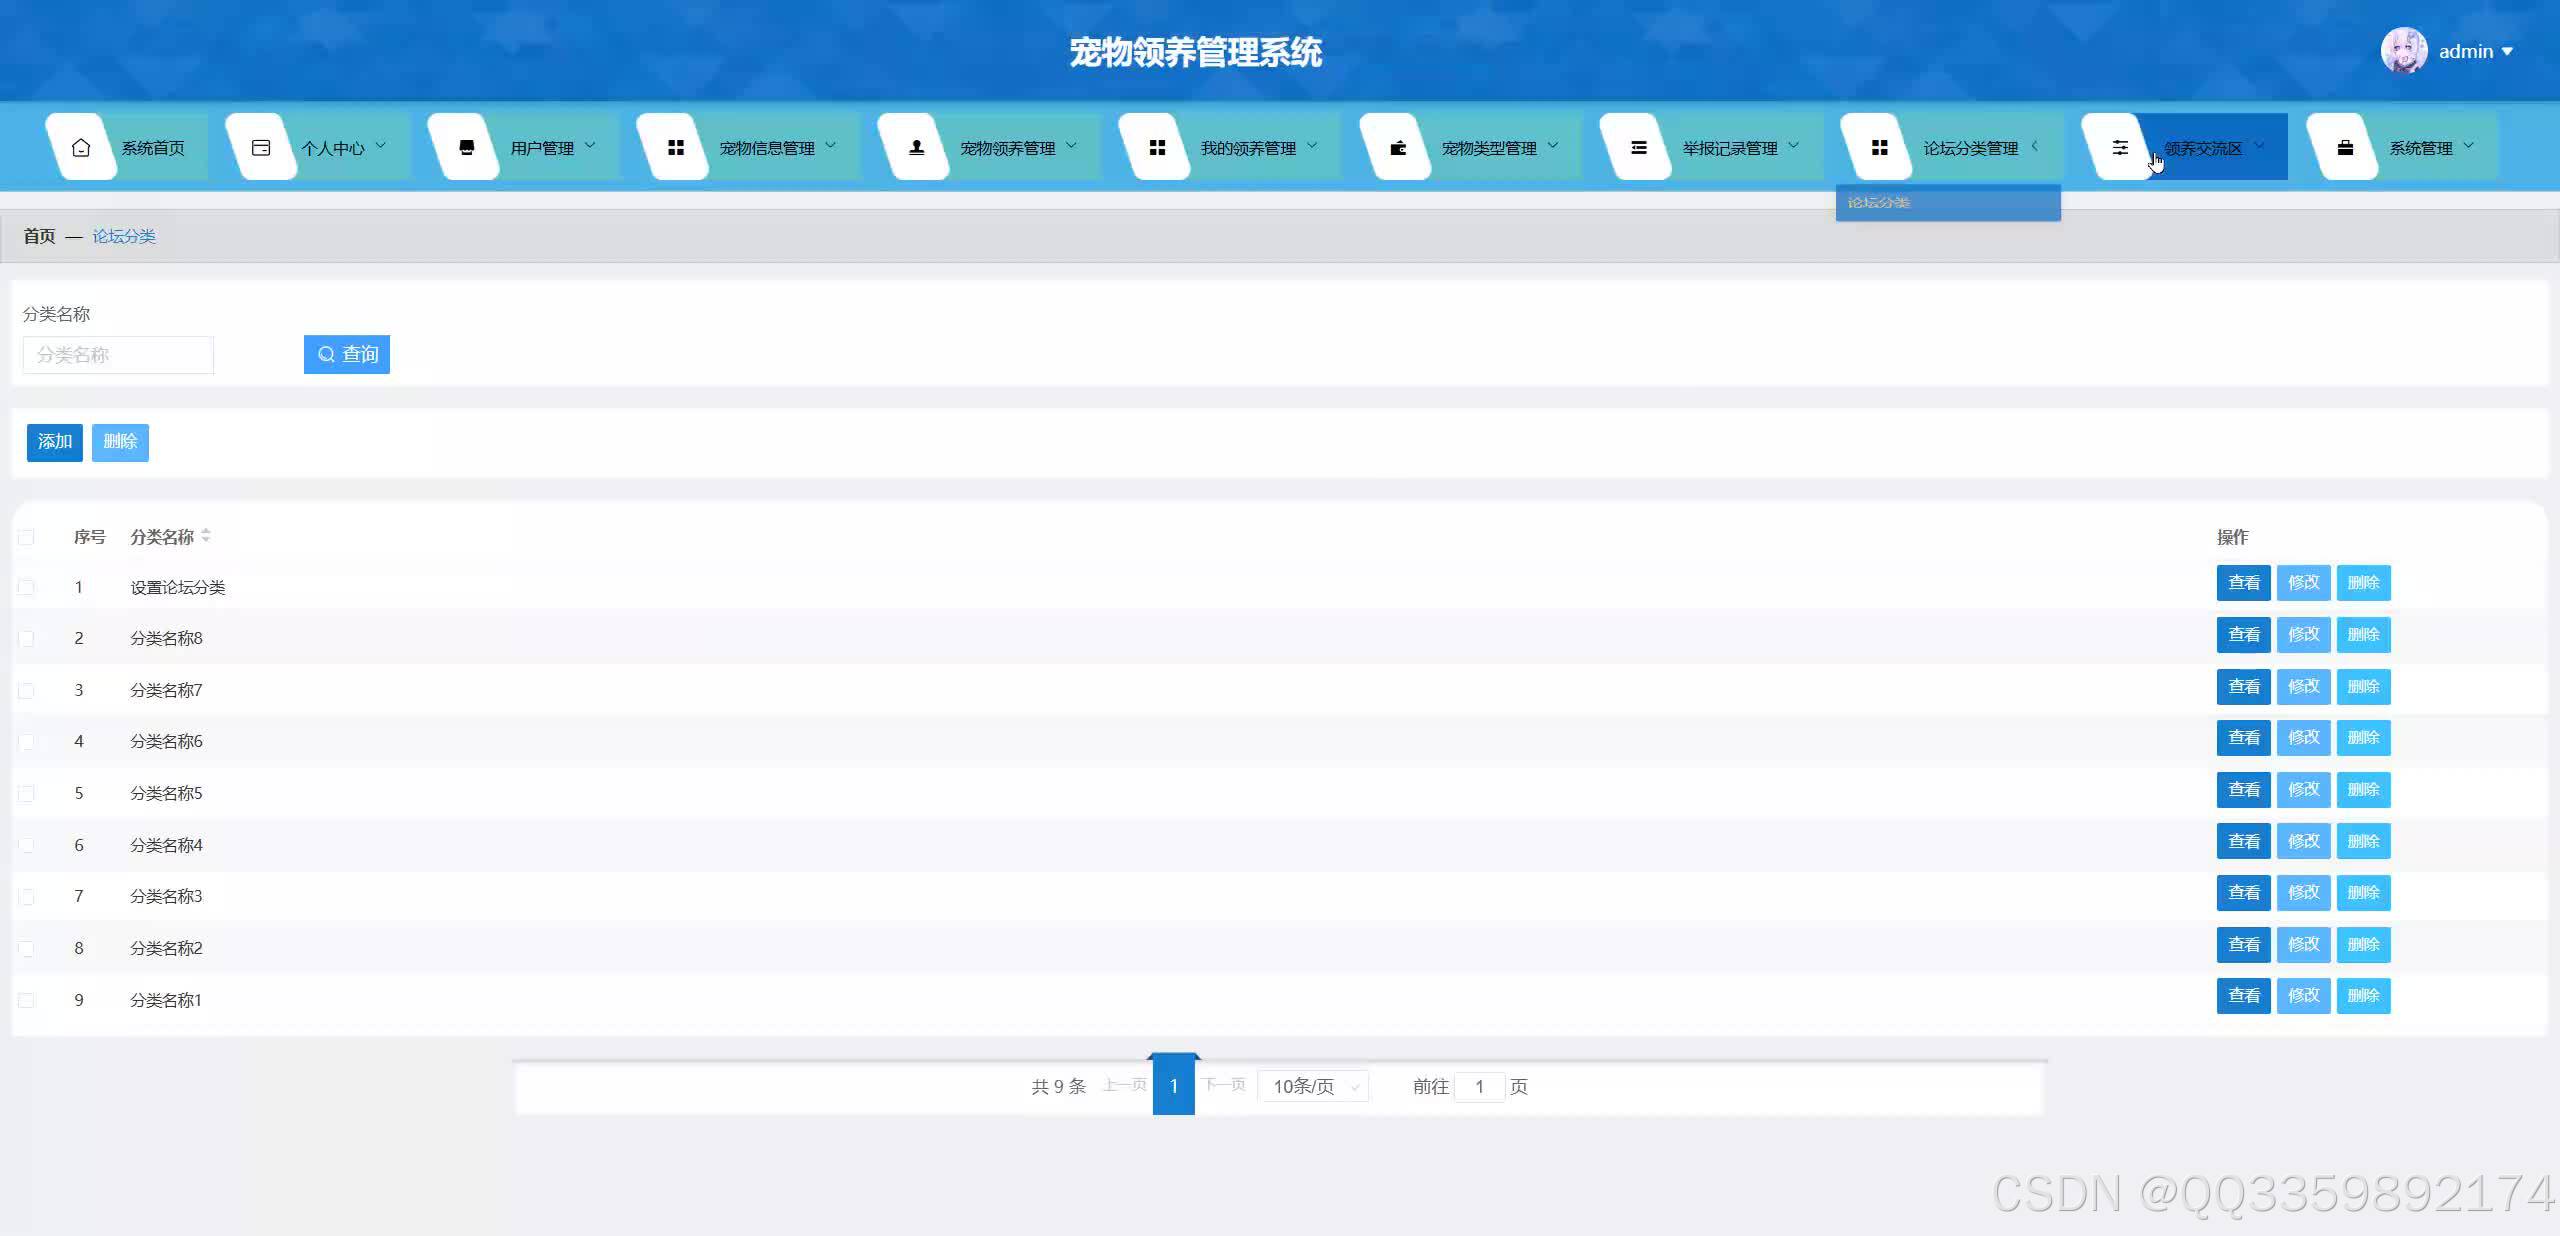Click the icon next to 用户管理

466,148
